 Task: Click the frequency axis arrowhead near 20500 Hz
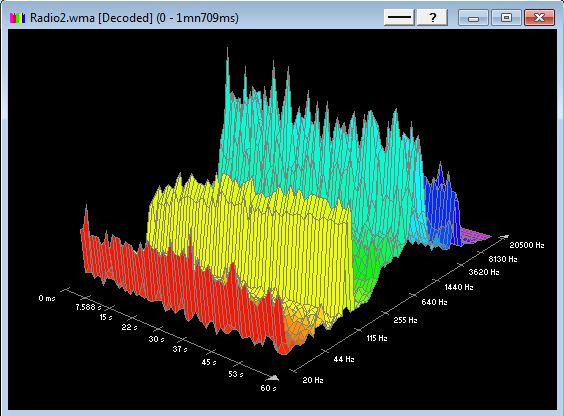(x=504, y=236)
